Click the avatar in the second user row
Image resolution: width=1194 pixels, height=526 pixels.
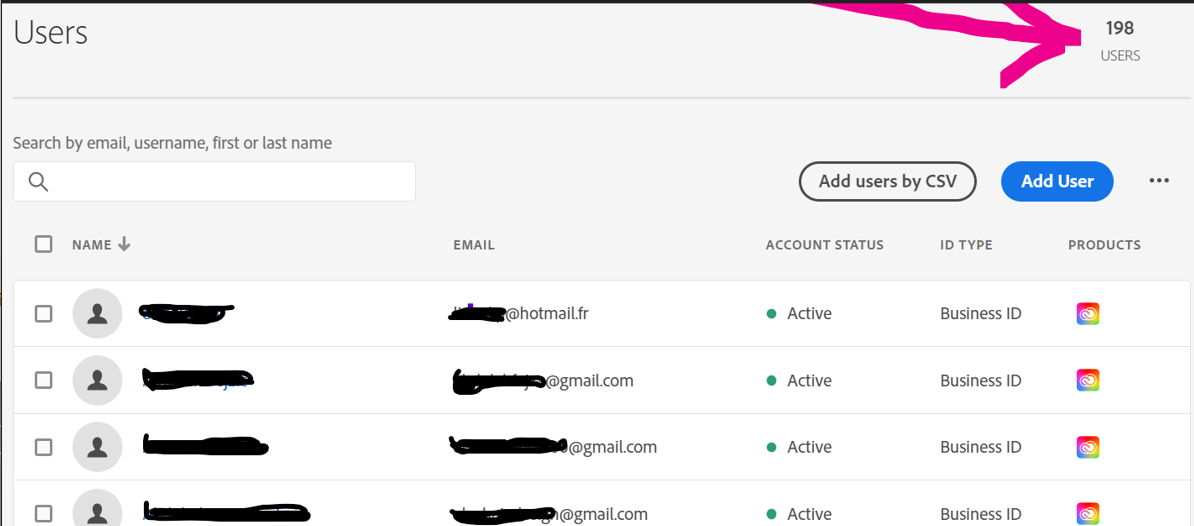click(x=97, y=381)
